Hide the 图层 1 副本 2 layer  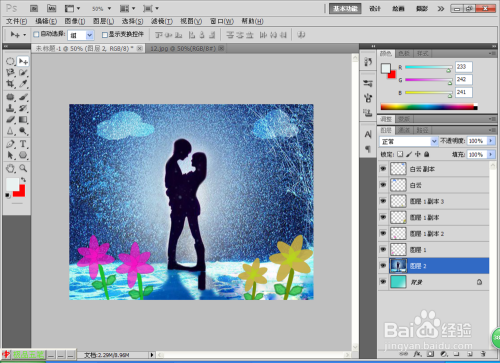[383, 233]
